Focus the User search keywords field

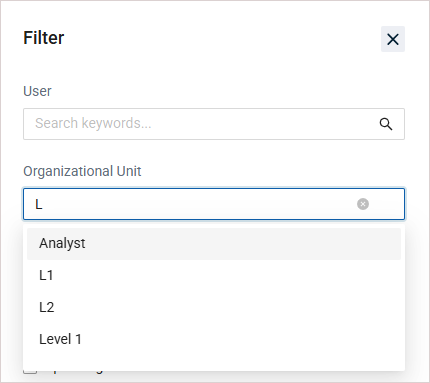tap(214, 124)
